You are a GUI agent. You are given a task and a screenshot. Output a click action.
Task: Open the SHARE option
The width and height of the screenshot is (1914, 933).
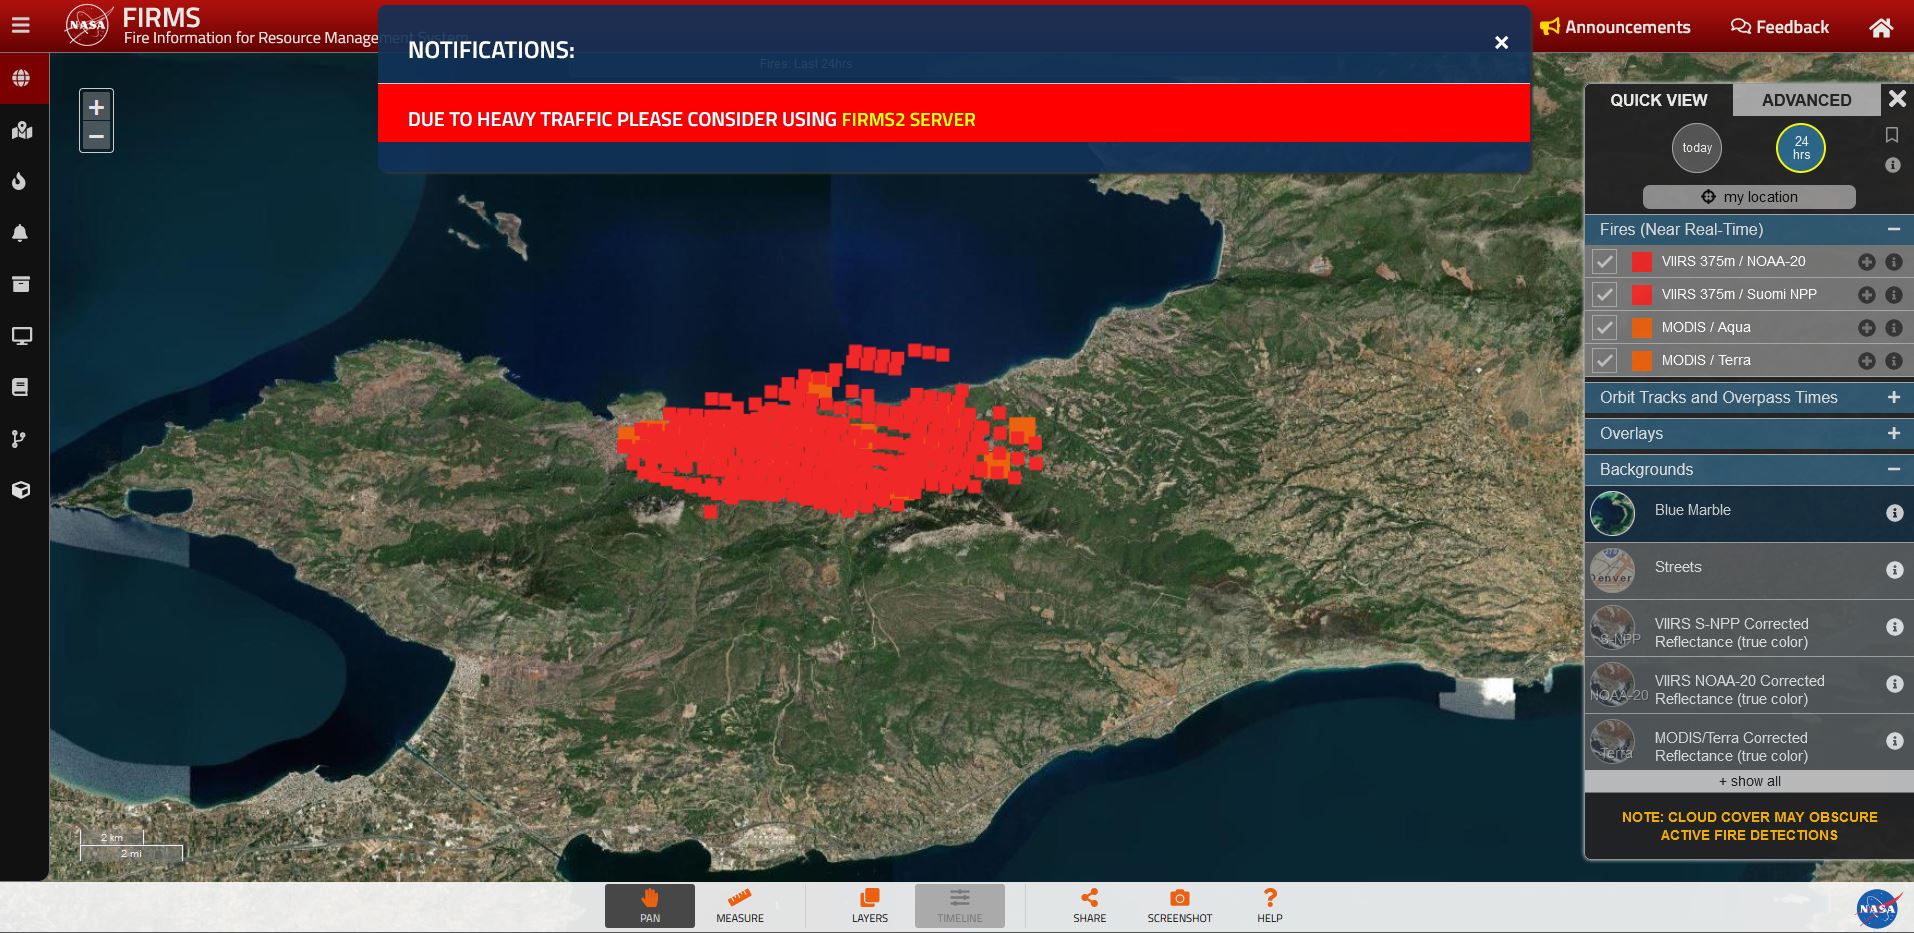click(x=1090, y=906)
